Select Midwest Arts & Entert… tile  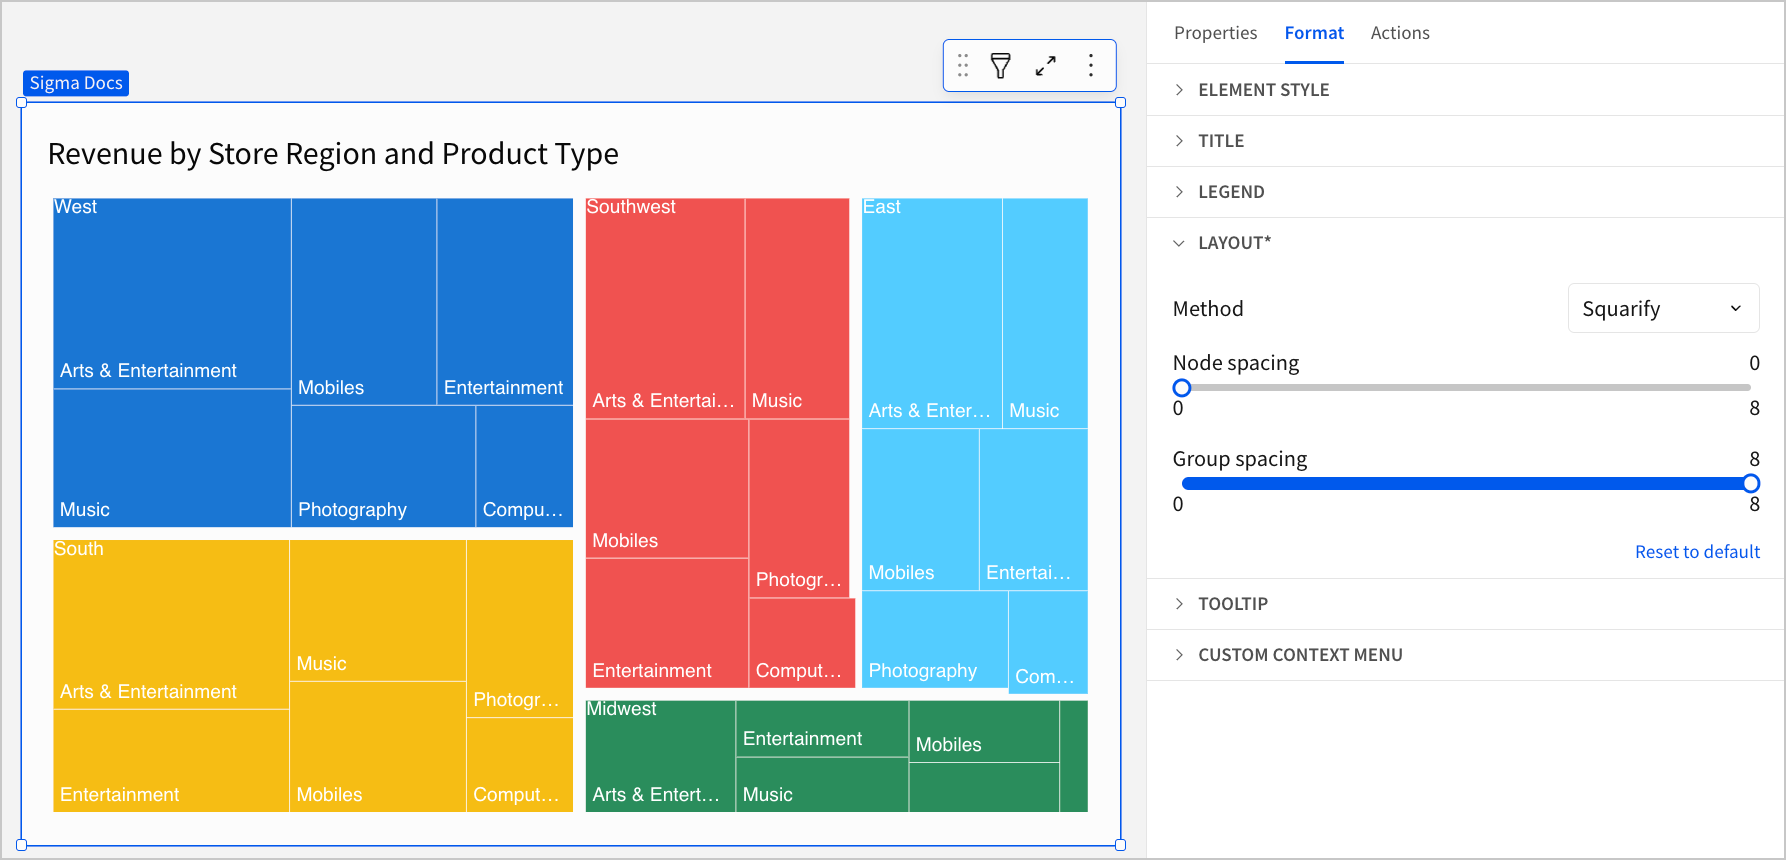click(x=660, y=756)
